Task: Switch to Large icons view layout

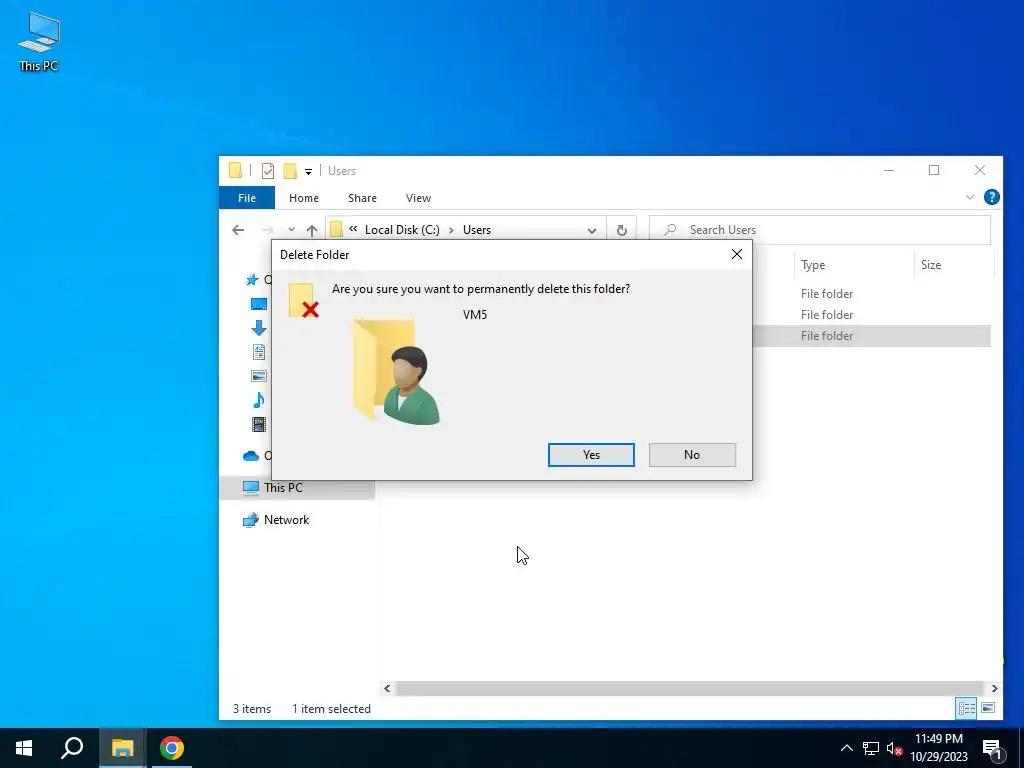Action: tap(988, 708)
